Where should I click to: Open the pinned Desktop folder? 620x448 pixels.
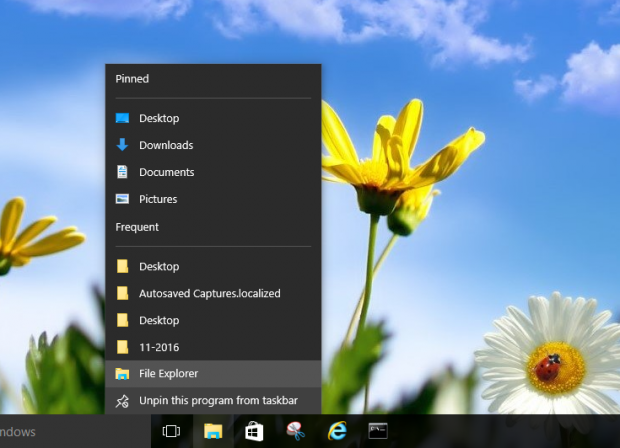coord(159,118)
